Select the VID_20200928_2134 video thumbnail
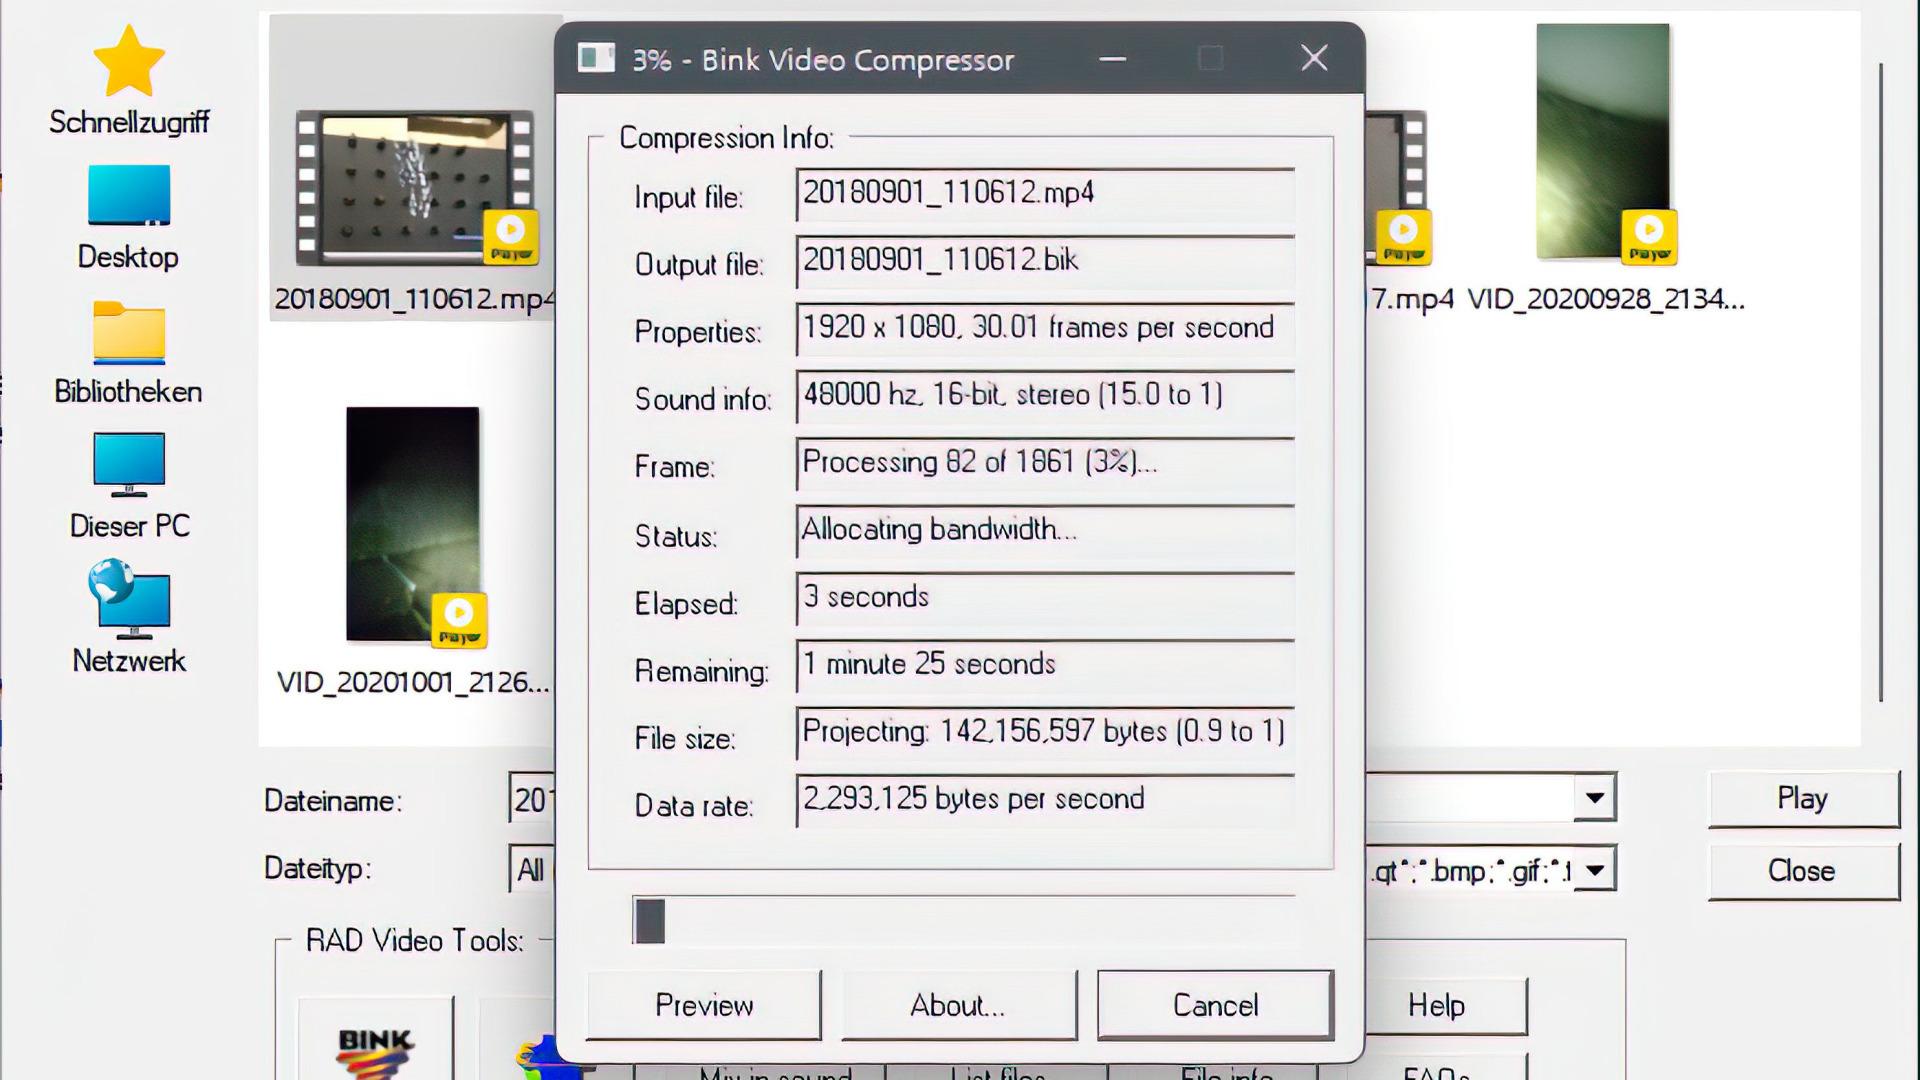 pyautogui.click(x=1603, y=141)
